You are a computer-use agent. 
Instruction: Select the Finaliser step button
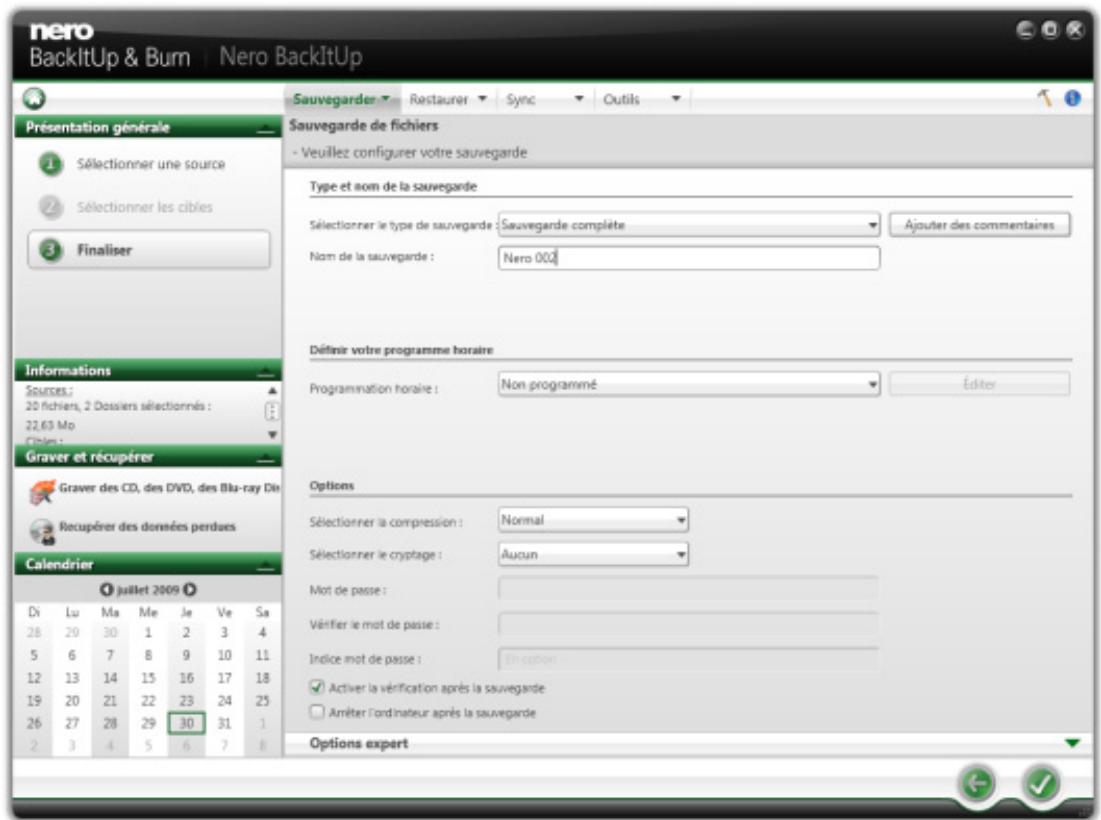149,250
